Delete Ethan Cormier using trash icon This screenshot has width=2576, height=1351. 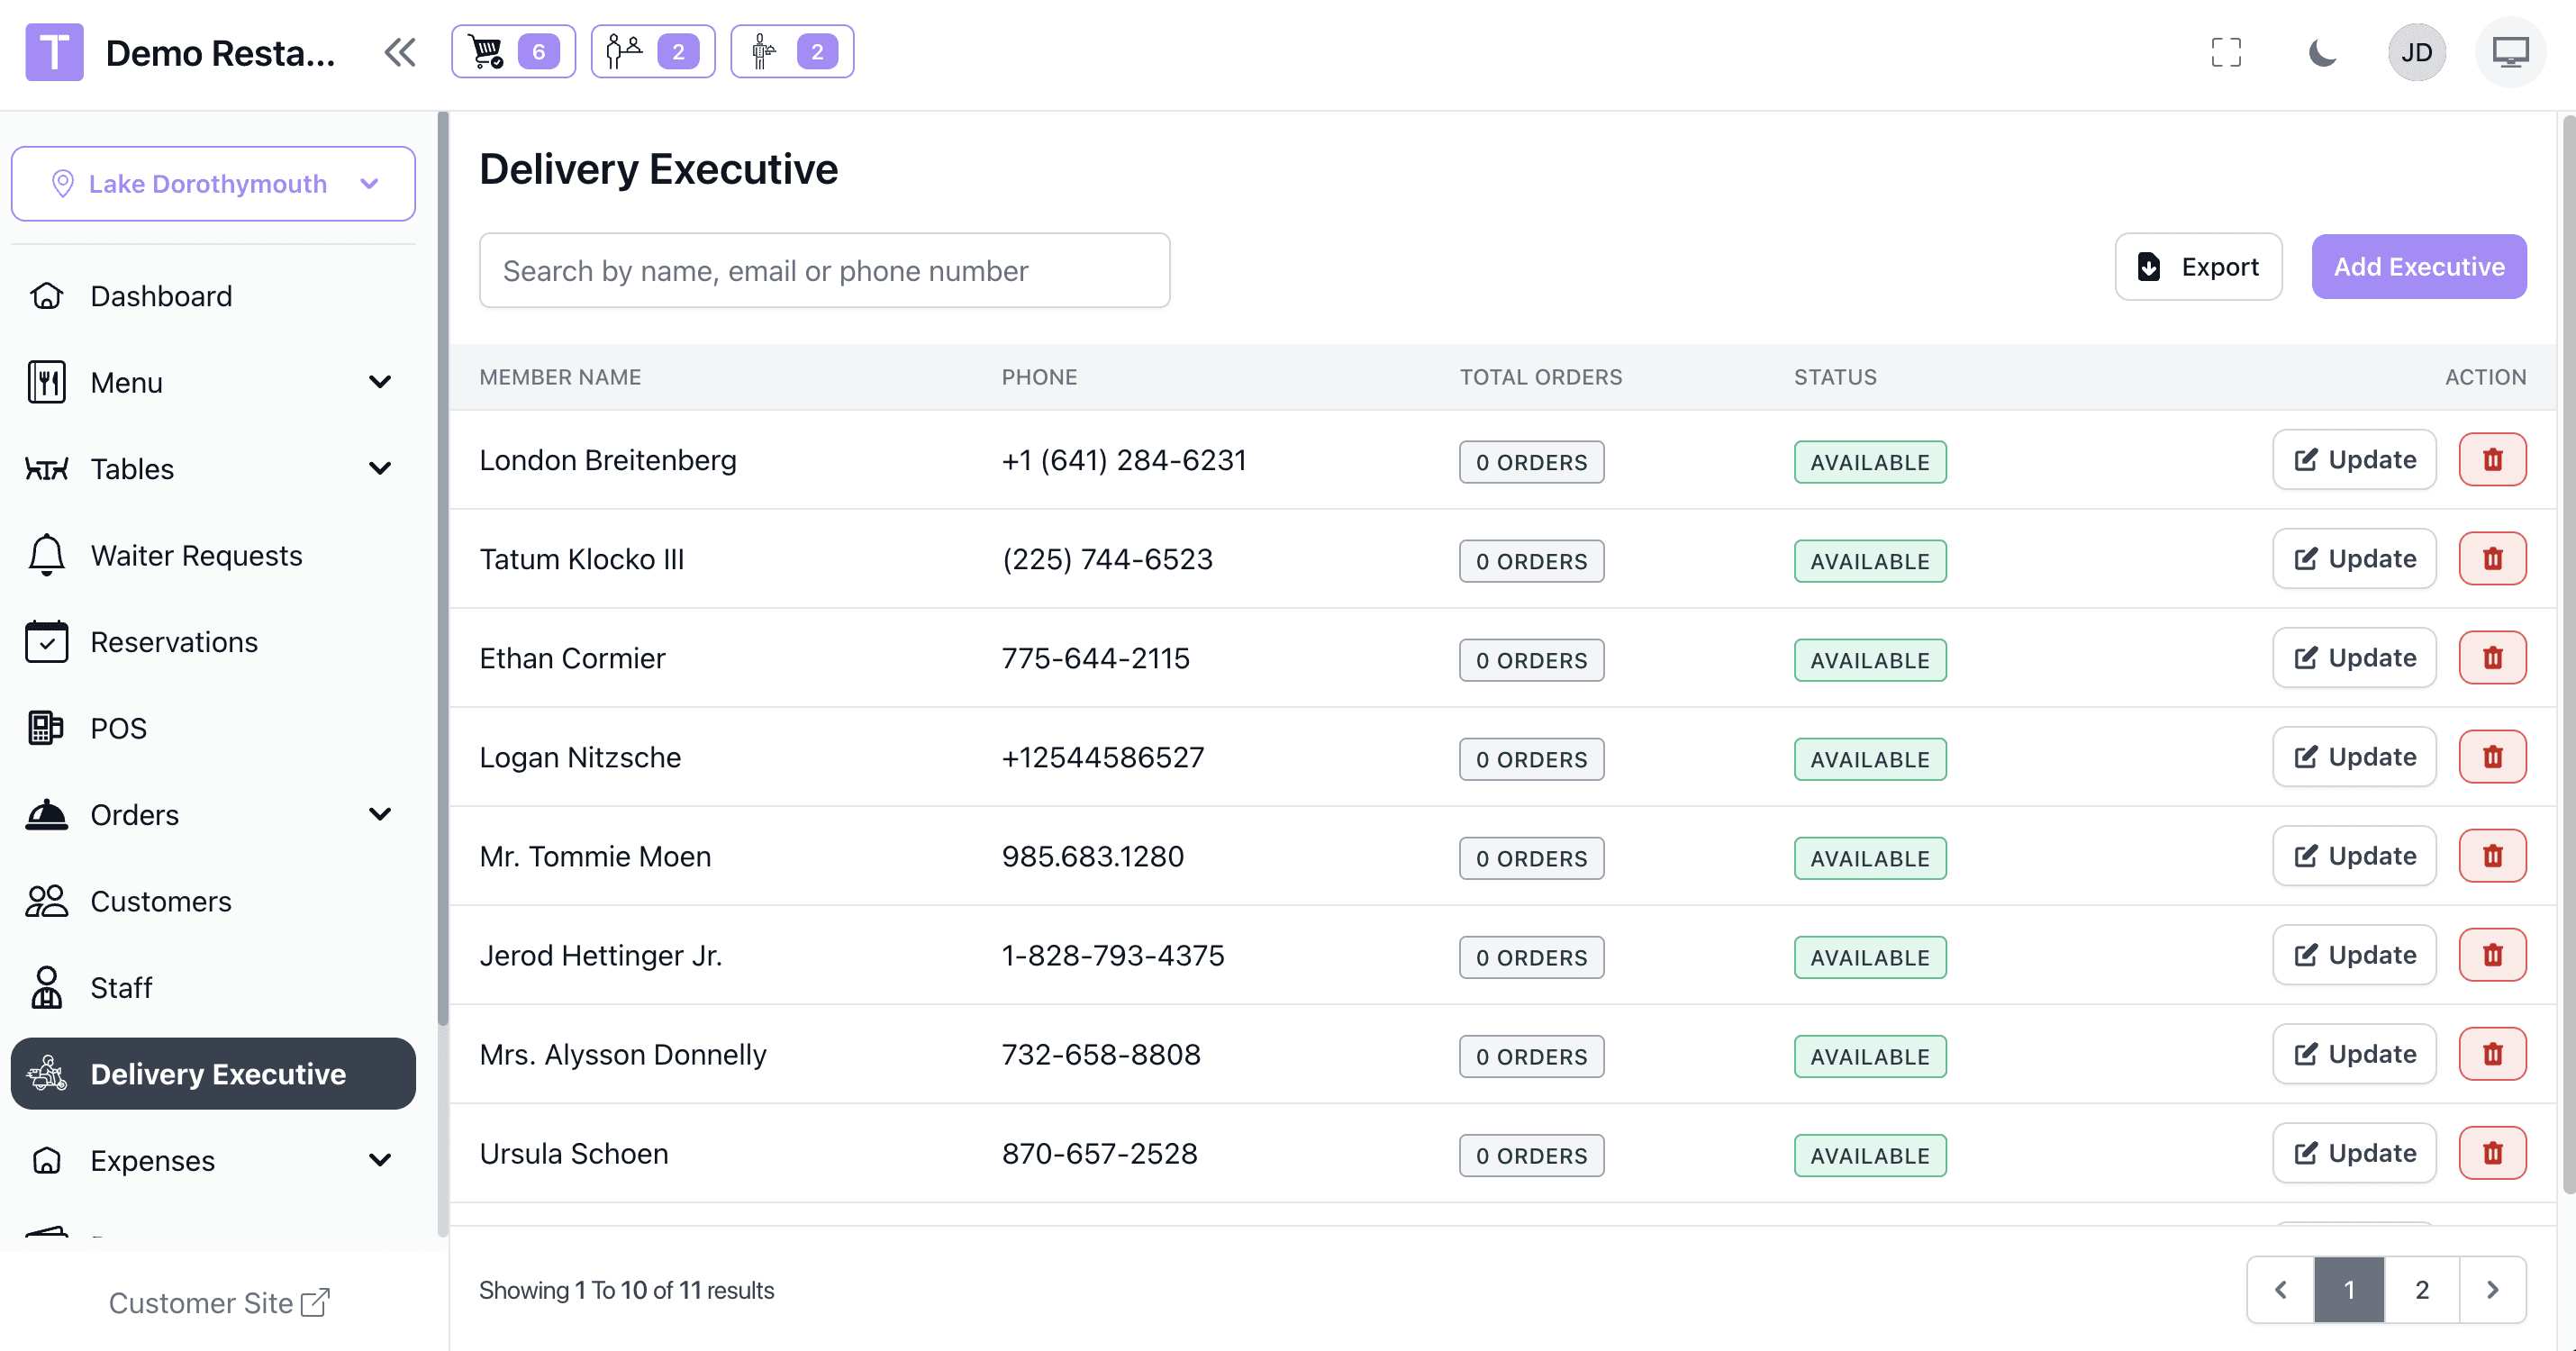[x=2492, y=658]
